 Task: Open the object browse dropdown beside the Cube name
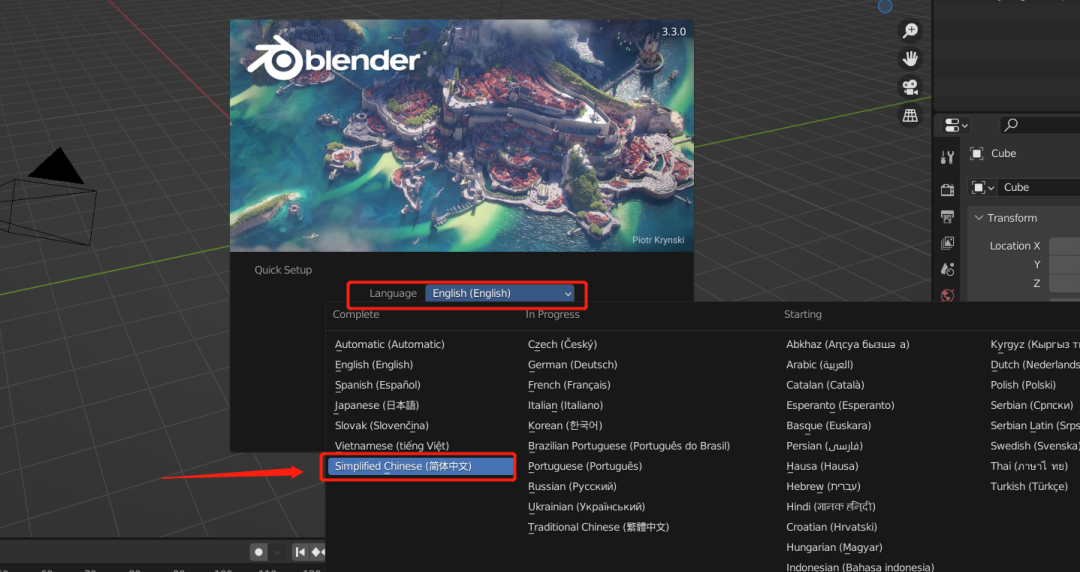(x=983, y=187)
